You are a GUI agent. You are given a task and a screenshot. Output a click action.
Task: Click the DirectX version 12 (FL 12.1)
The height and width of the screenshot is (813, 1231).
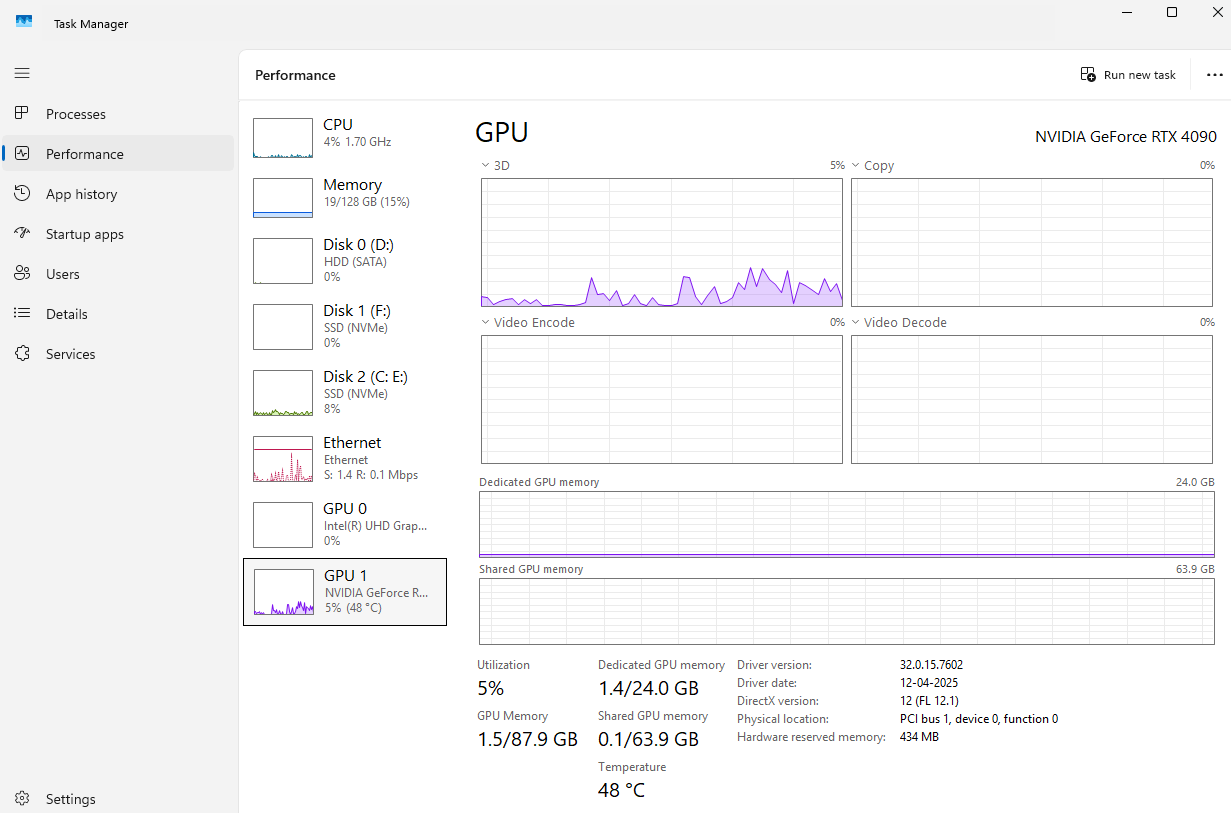(929, 701)
